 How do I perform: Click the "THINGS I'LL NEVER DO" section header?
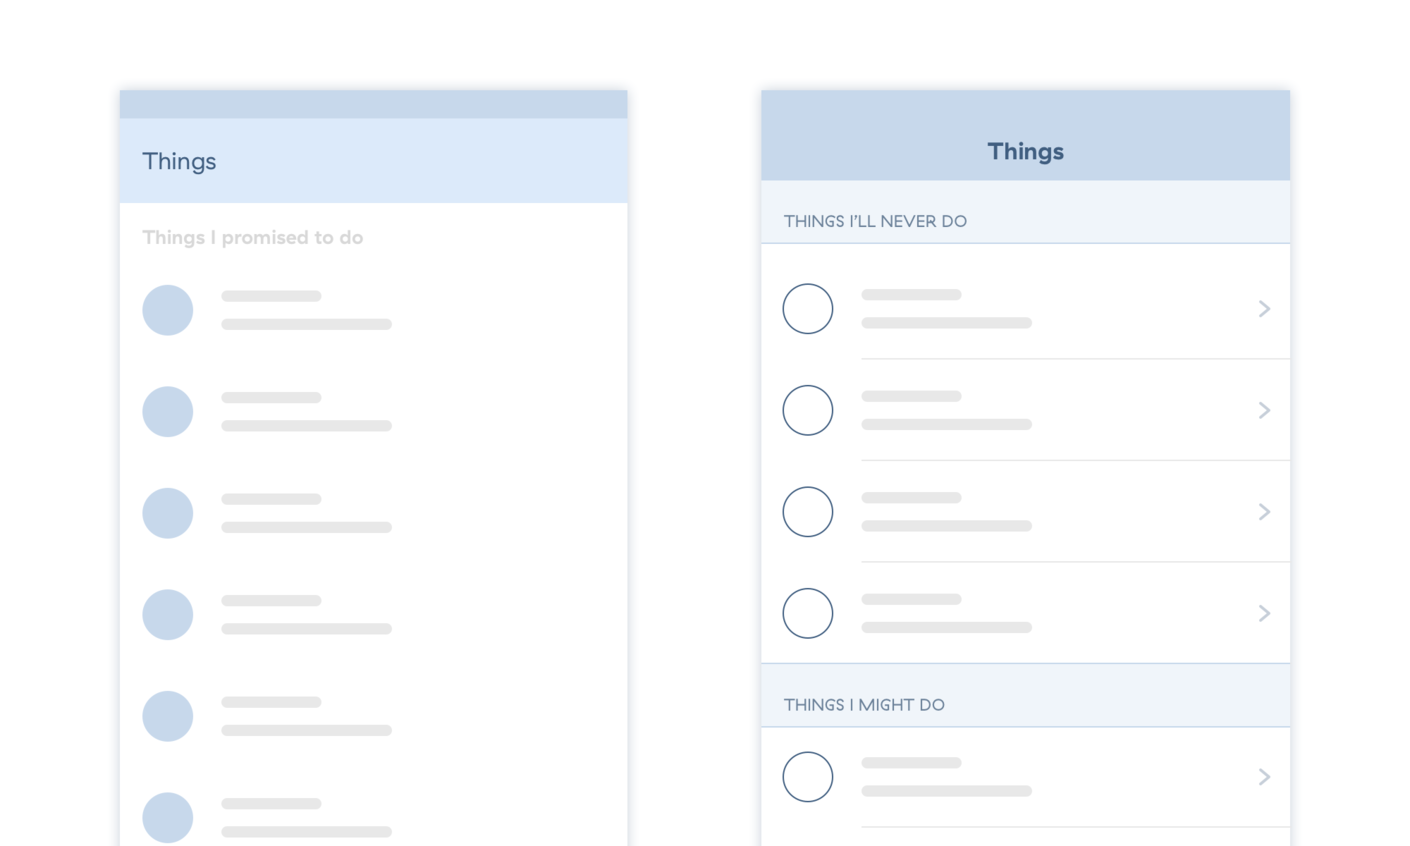tap(875, 221)
